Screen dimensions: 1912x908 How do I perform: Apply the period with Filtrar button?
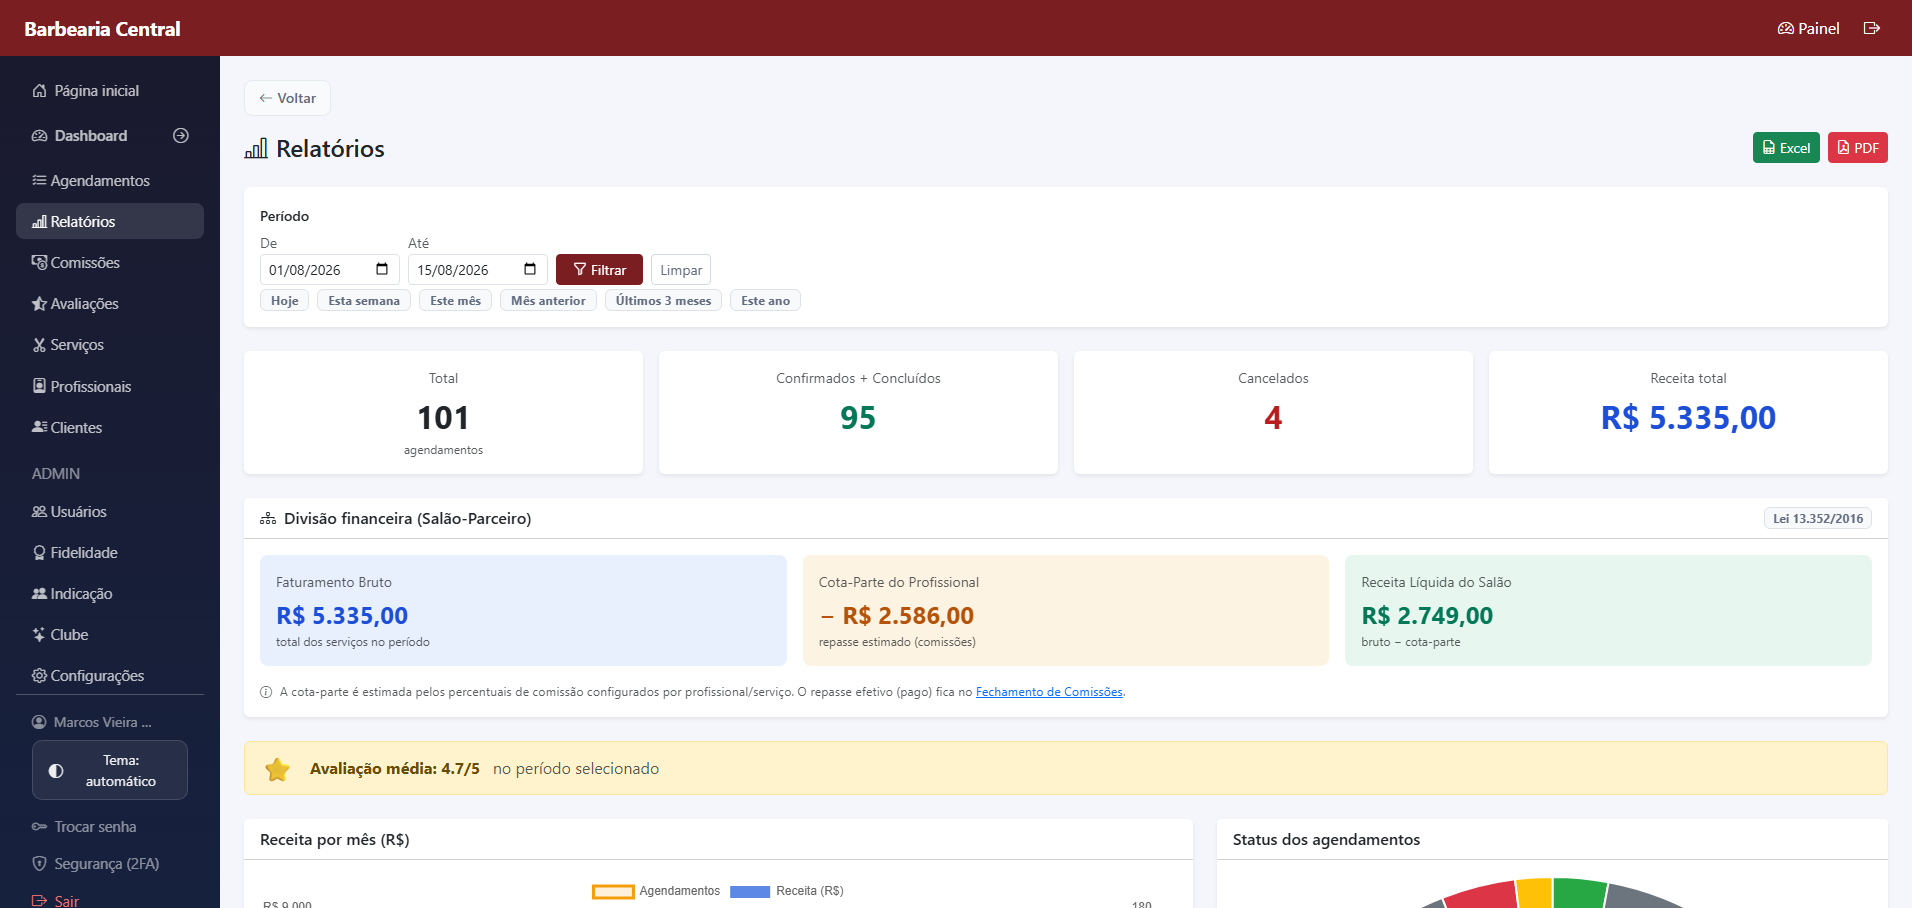(599, 270)
